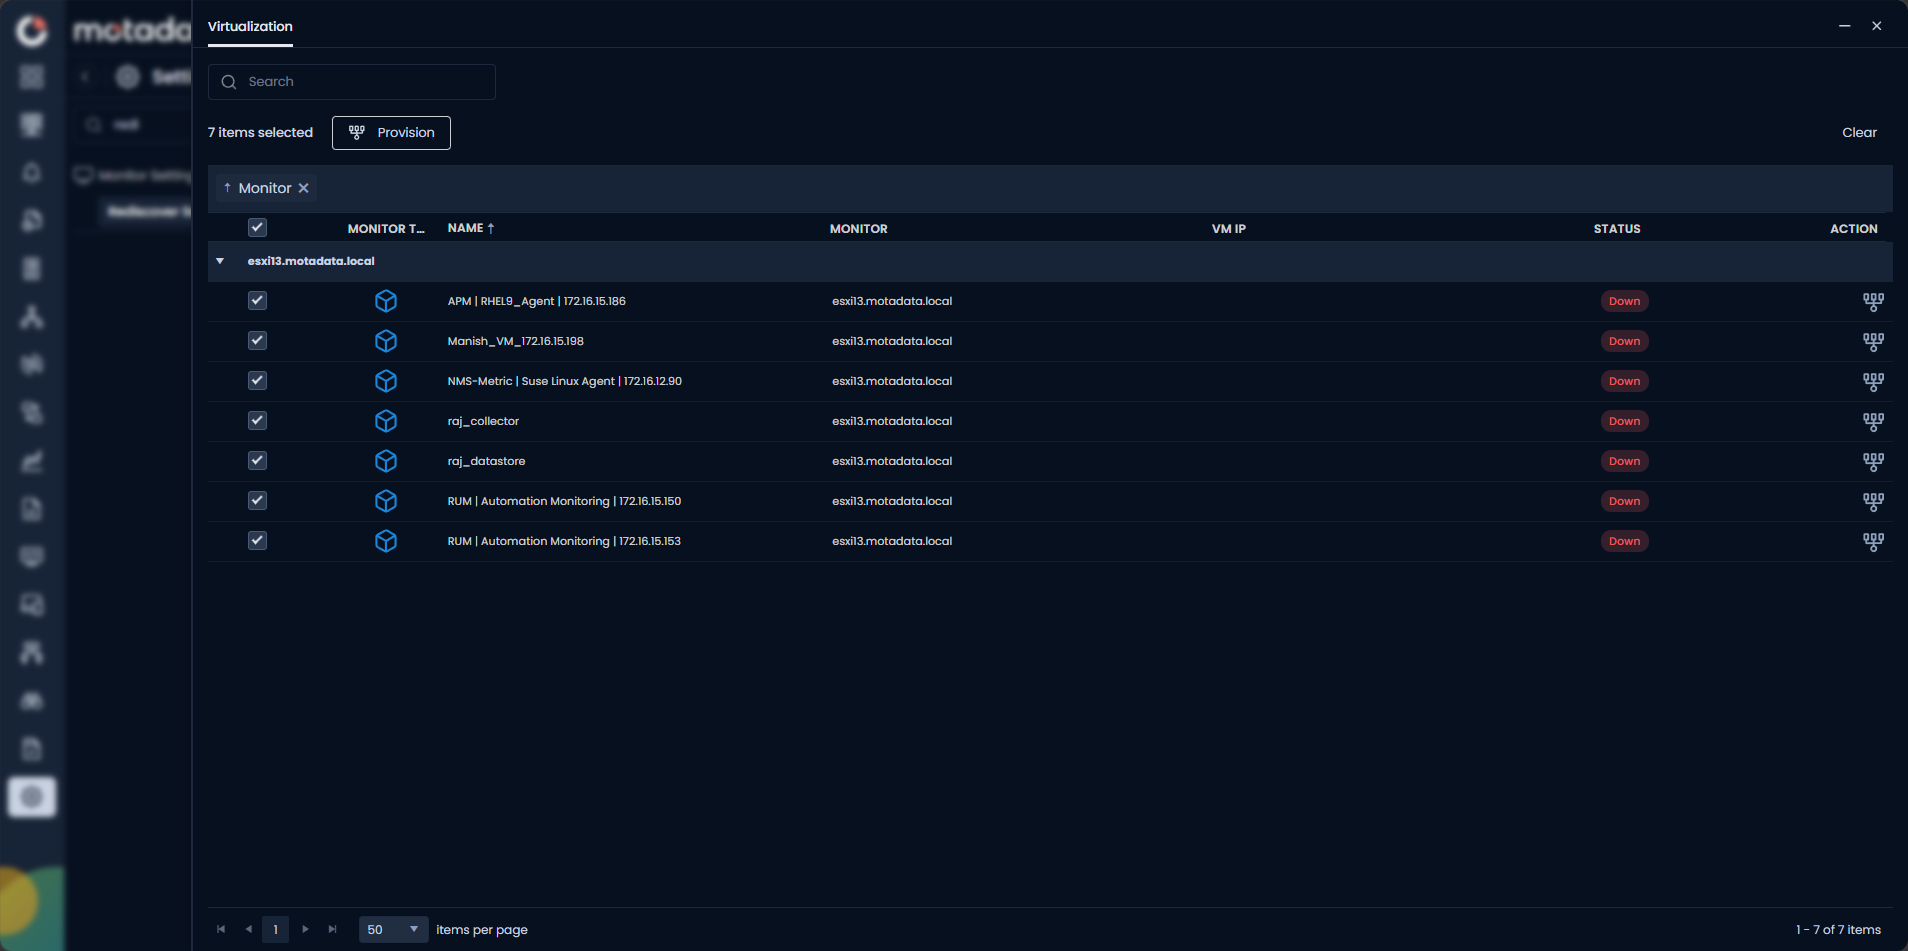Click the Motadata logo icon in sidebar
Screen dimensions: 1908x951
click(32, 30)
